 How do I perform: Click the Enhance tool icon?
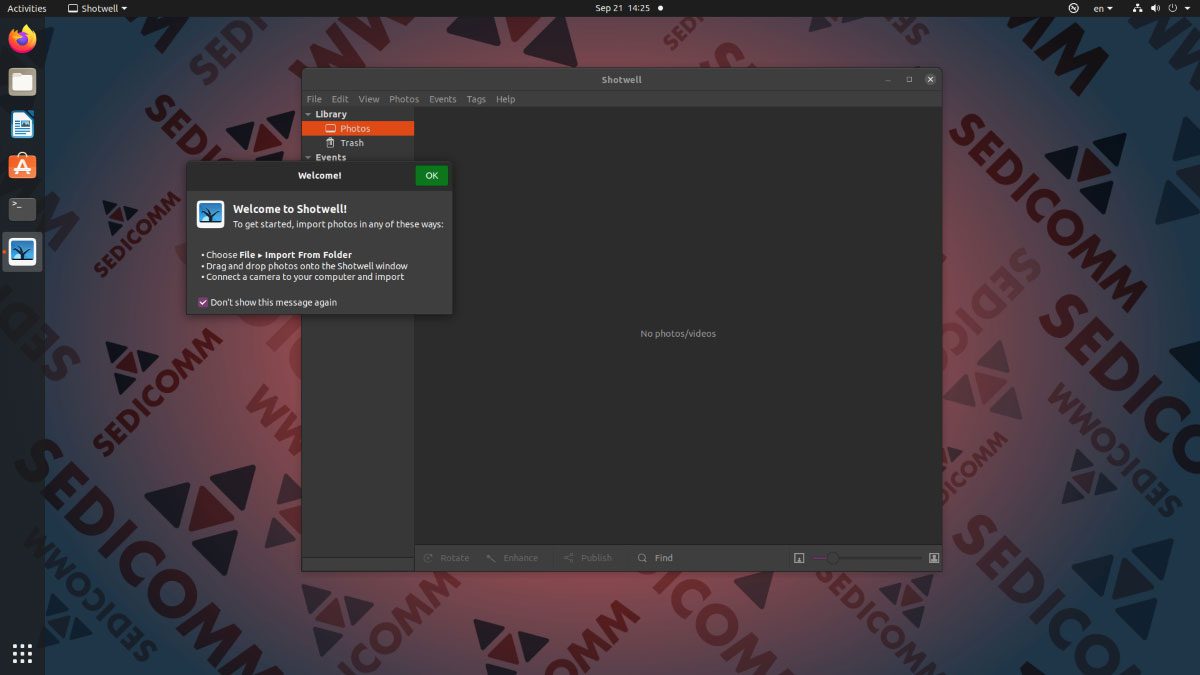[x=491, y=558]
